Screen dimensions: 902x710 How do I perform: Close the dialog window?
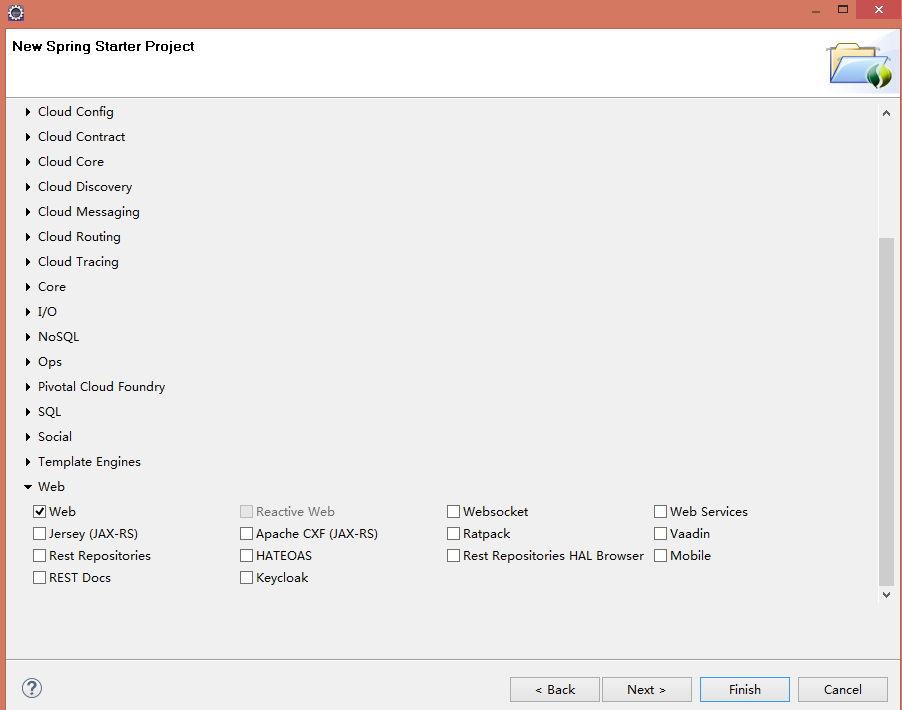[x=878, y=9]
